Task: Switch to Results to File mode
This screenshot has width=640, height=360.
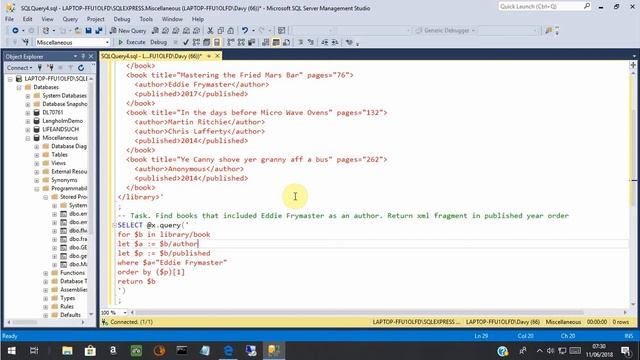Action: tap(286, 42)
